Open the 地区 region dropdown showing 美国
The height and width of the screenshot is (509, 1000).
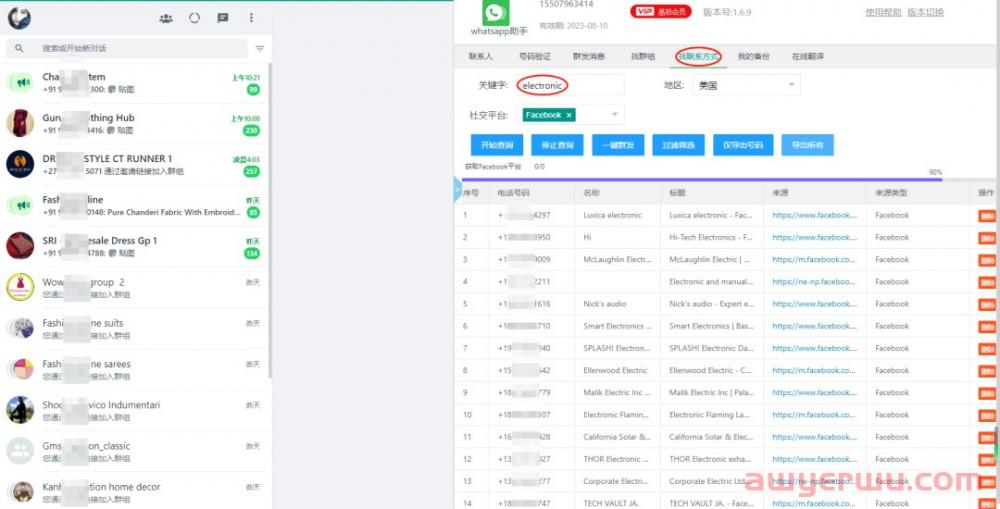[x=746, y=85]
